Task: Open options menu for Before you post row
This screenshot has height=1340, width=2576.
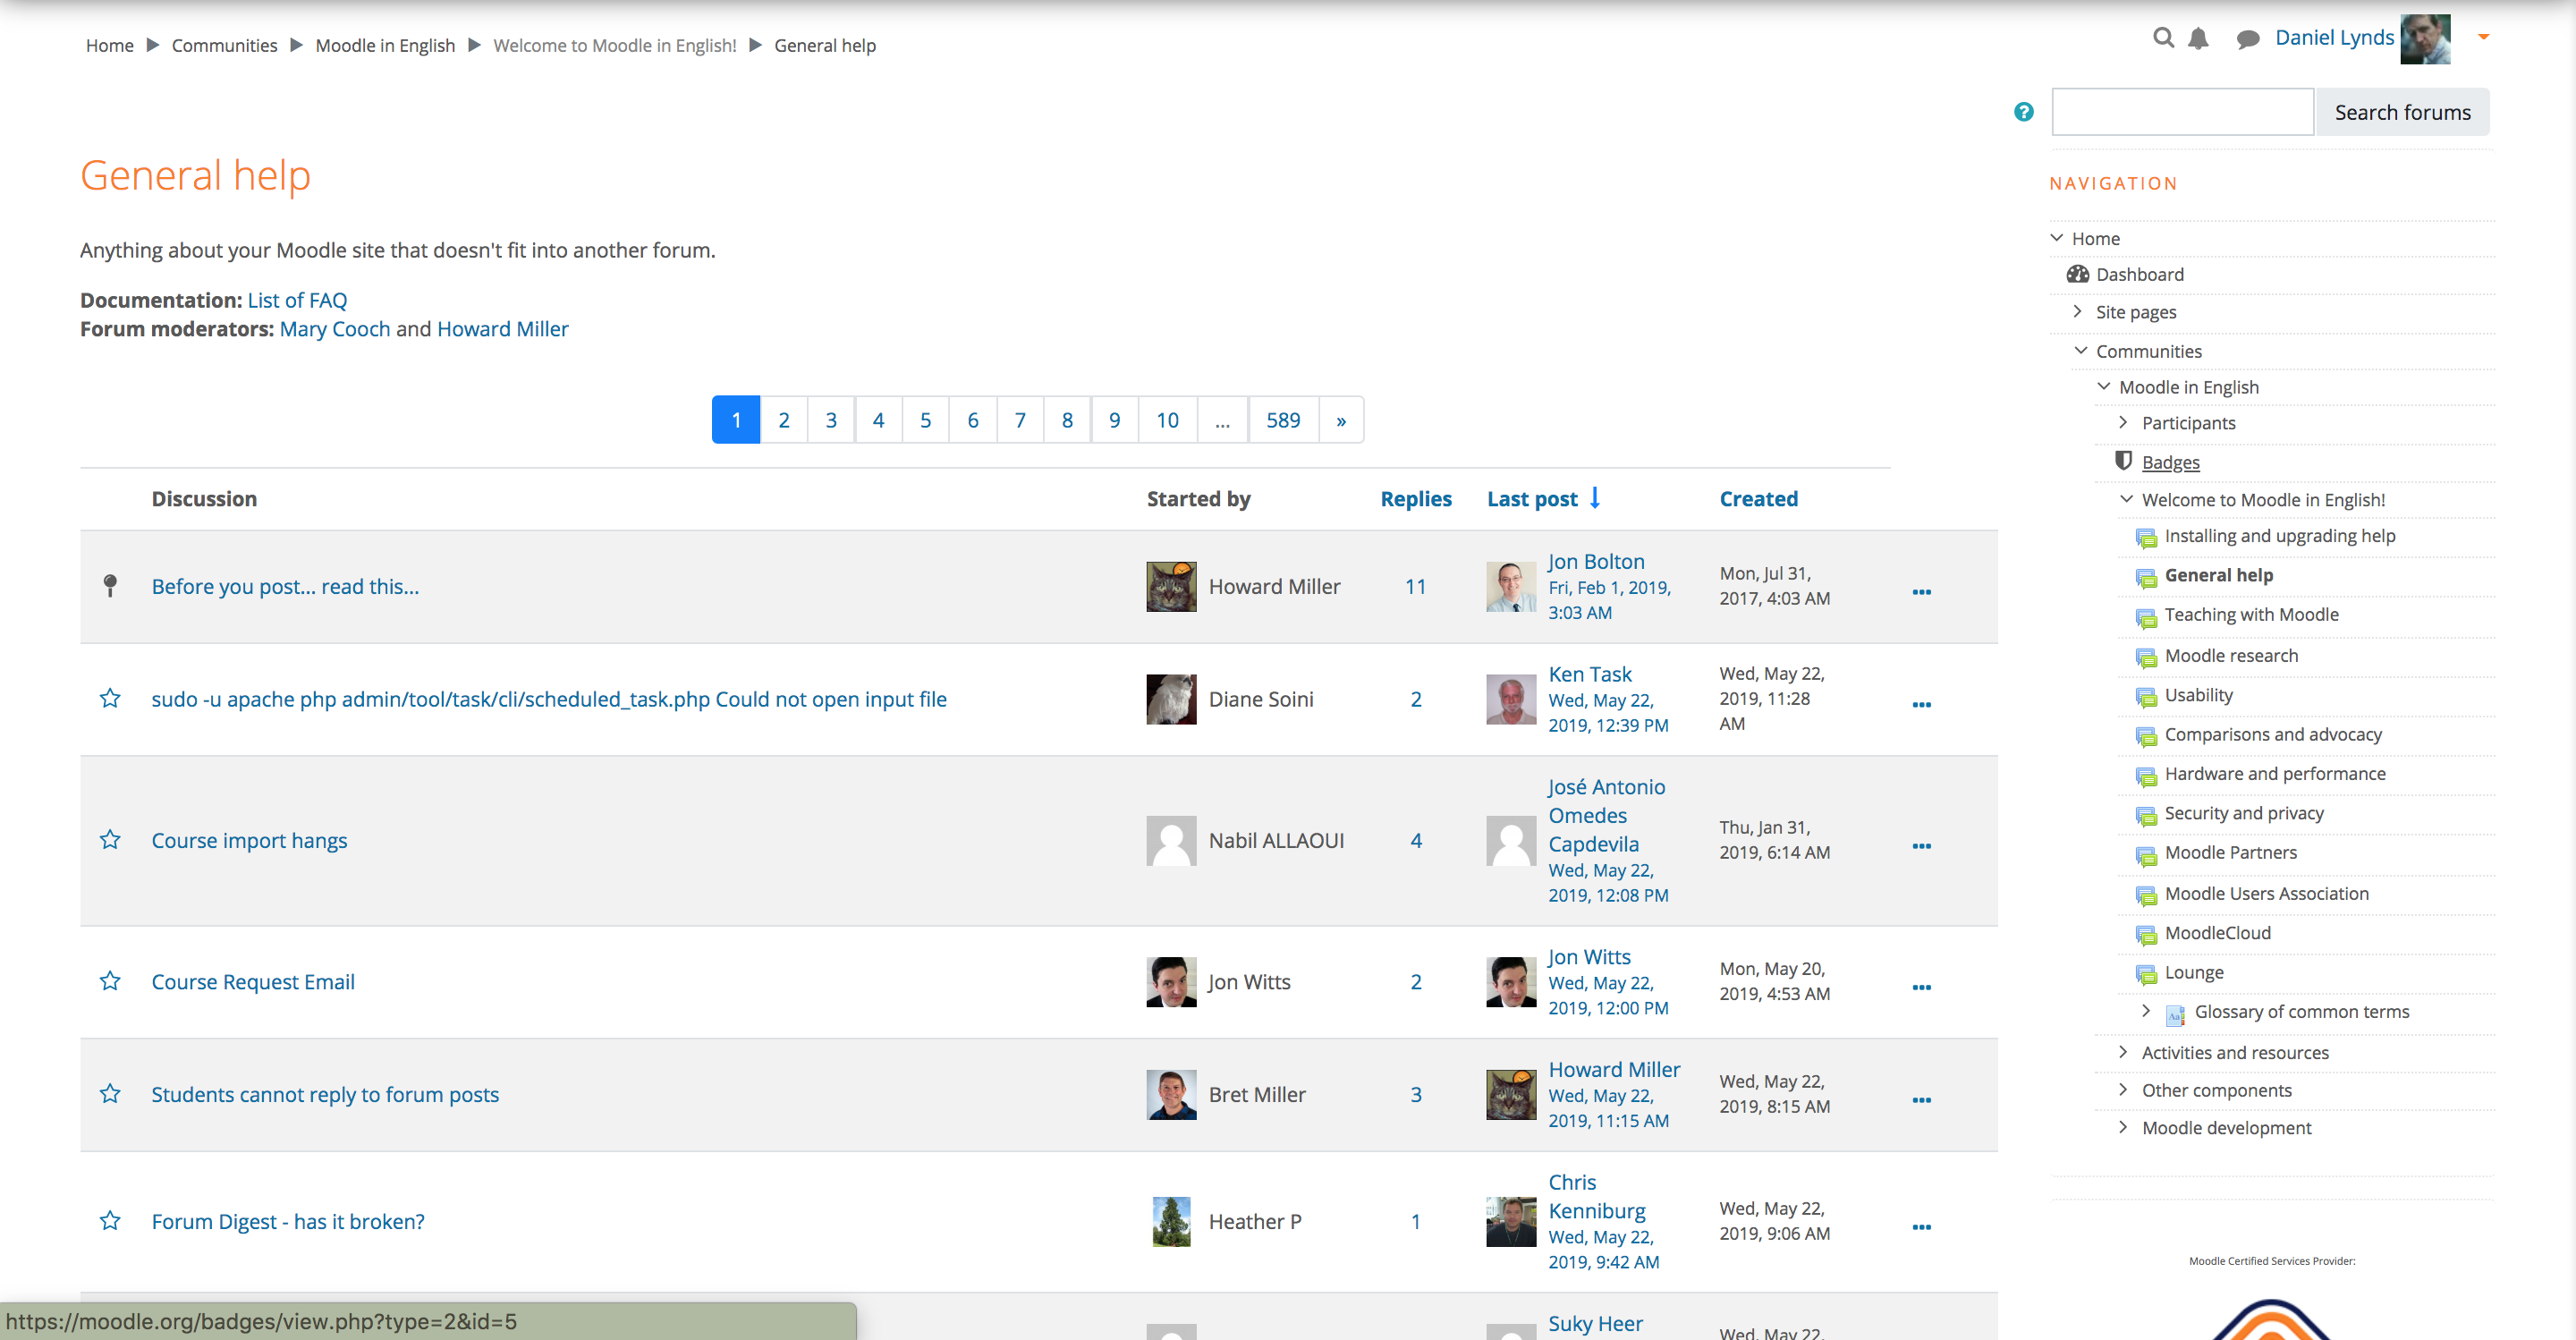Action: pyautogui.click(x=1921, y=592)
